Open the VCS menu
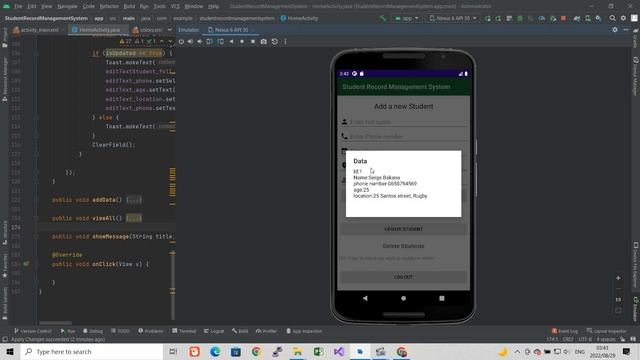 [175, 6]
